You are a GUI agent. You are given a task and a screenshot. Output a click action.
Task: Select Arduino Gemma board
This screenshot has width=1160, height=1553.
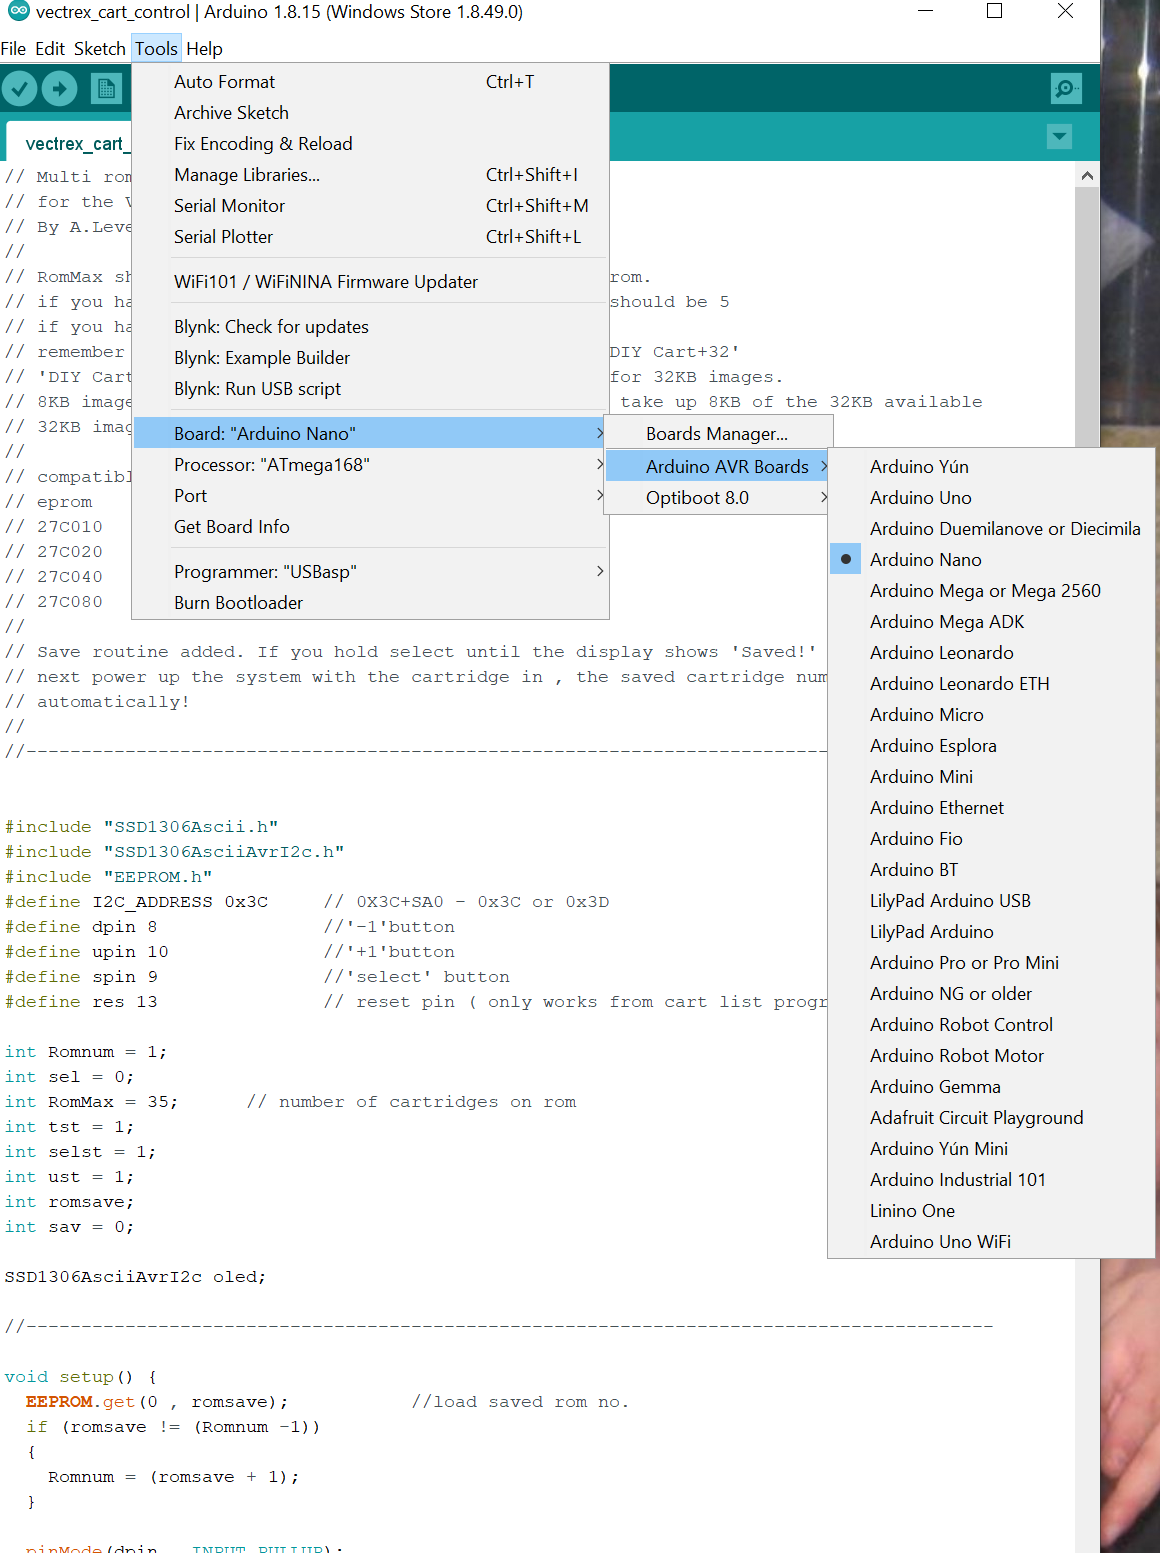992,1087
